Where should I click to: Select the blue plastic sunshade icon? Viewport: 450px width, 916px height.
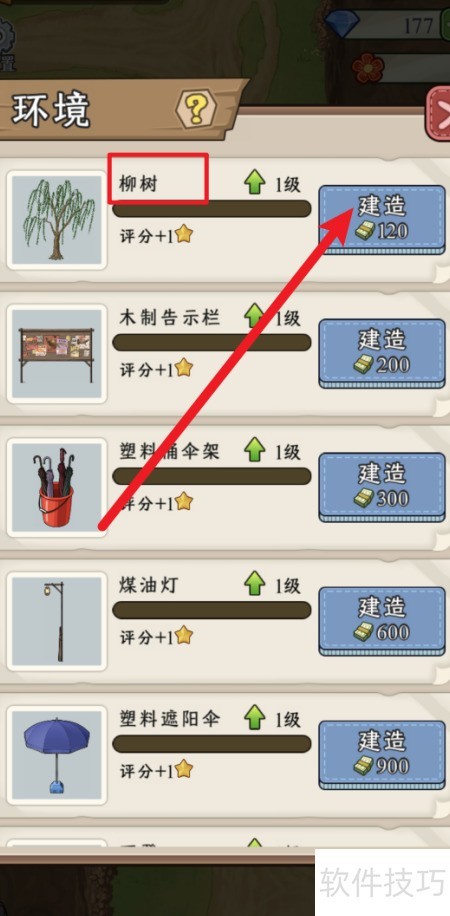click(57, 754)
